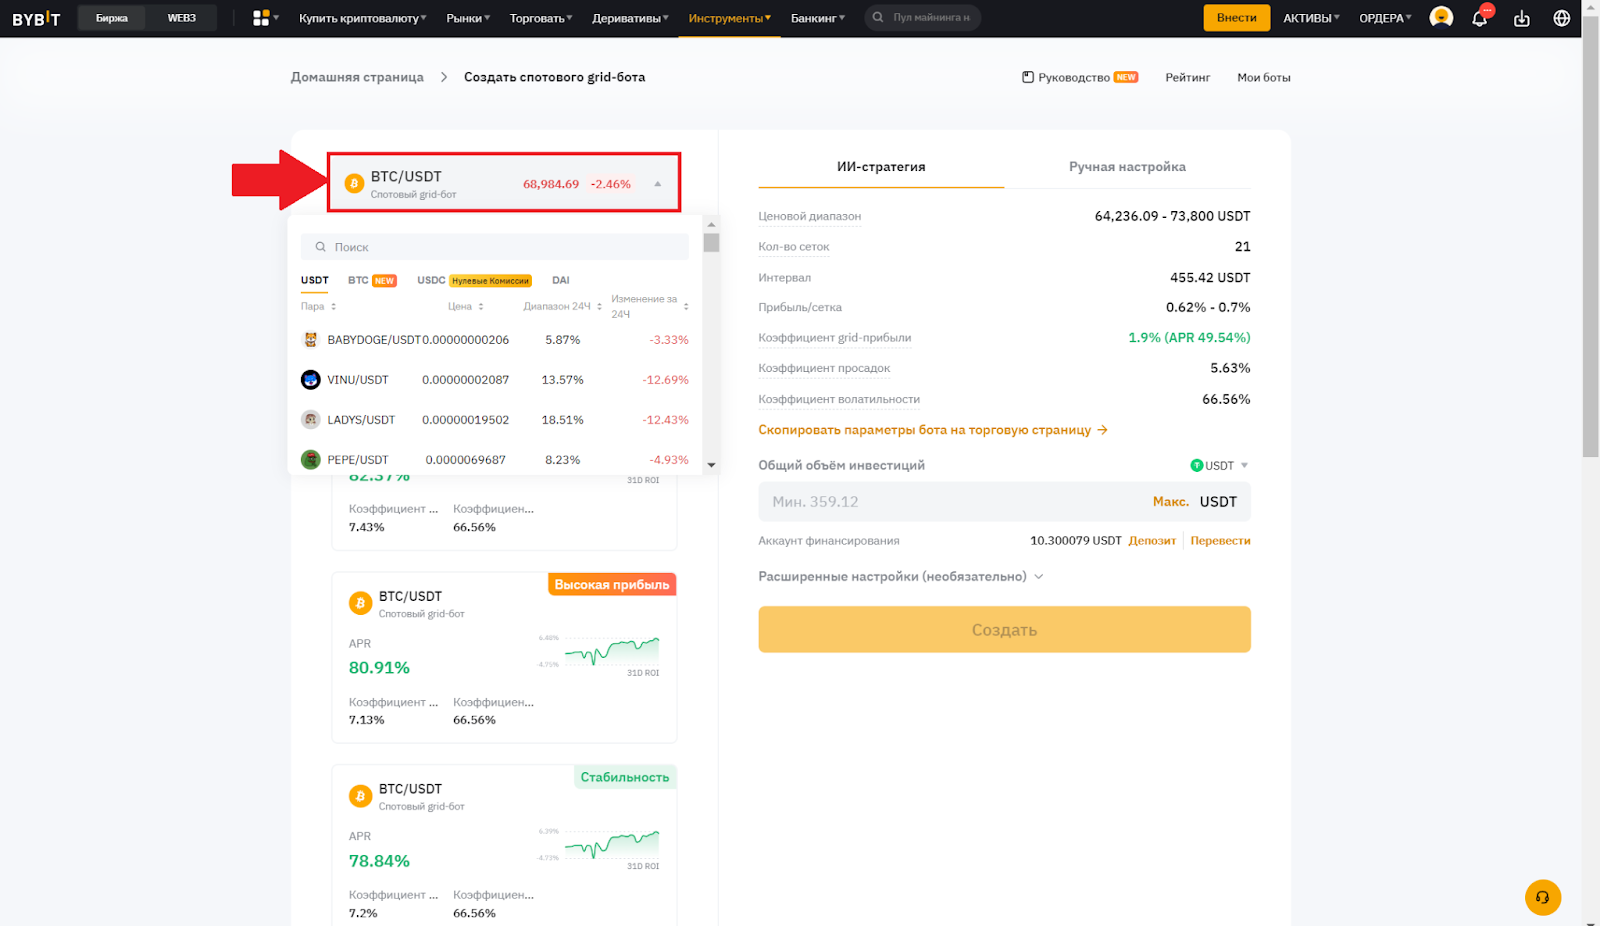Click the LADYS coin icon

tap(310, 420)
